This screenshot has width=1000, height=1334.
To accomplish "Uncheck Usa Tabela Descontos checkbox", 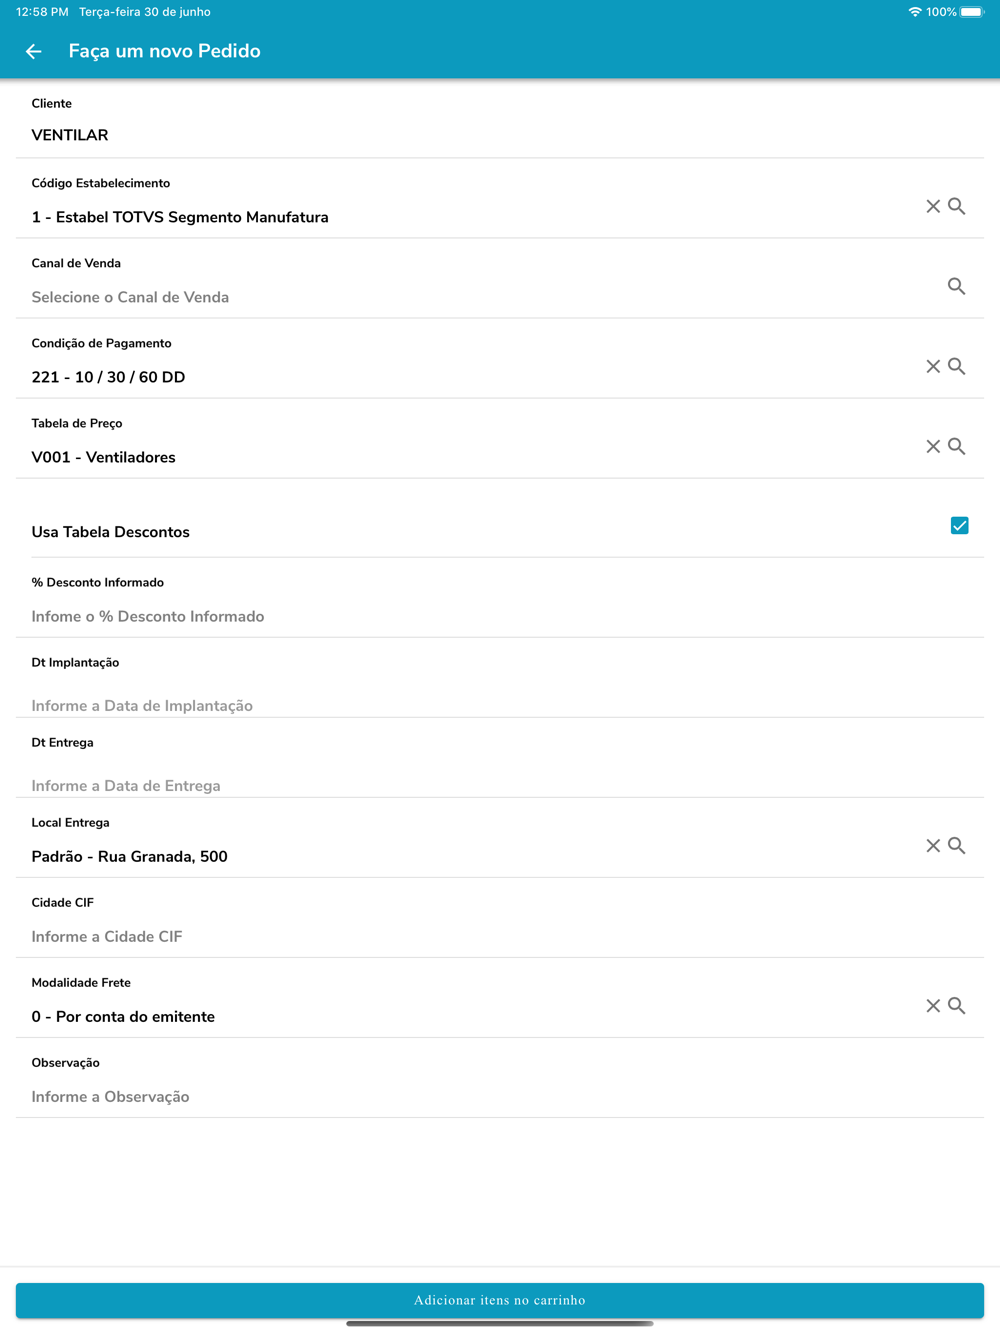I will [959, 526].
